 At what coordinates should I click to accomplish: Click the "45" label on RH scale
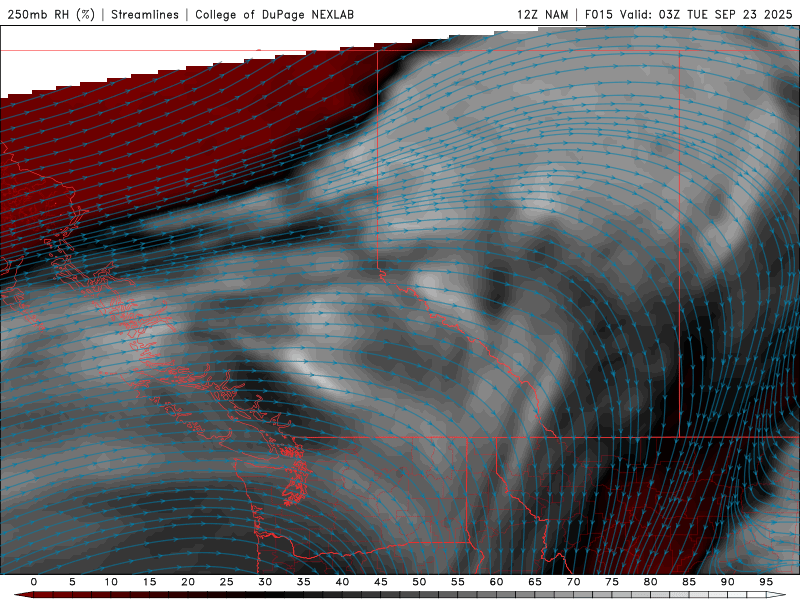[381, 582]
